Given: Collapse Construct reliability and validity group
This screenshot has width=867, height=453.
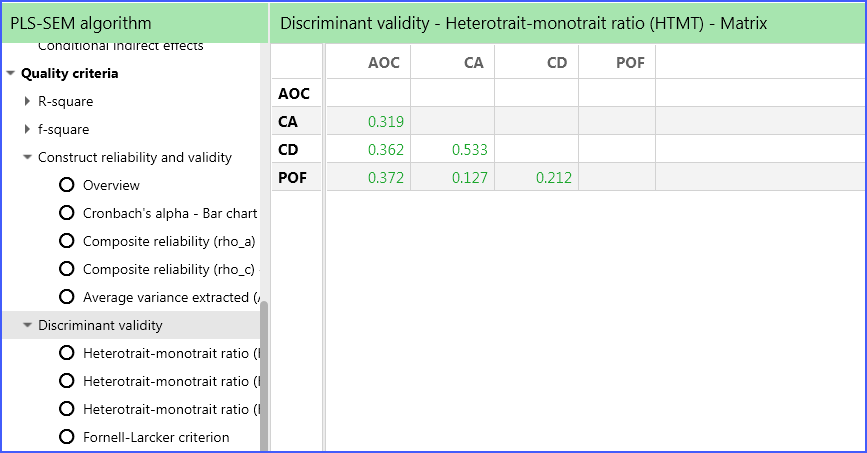Looking at the screenshot, I should pyautogui.click(x=27, y=157).
